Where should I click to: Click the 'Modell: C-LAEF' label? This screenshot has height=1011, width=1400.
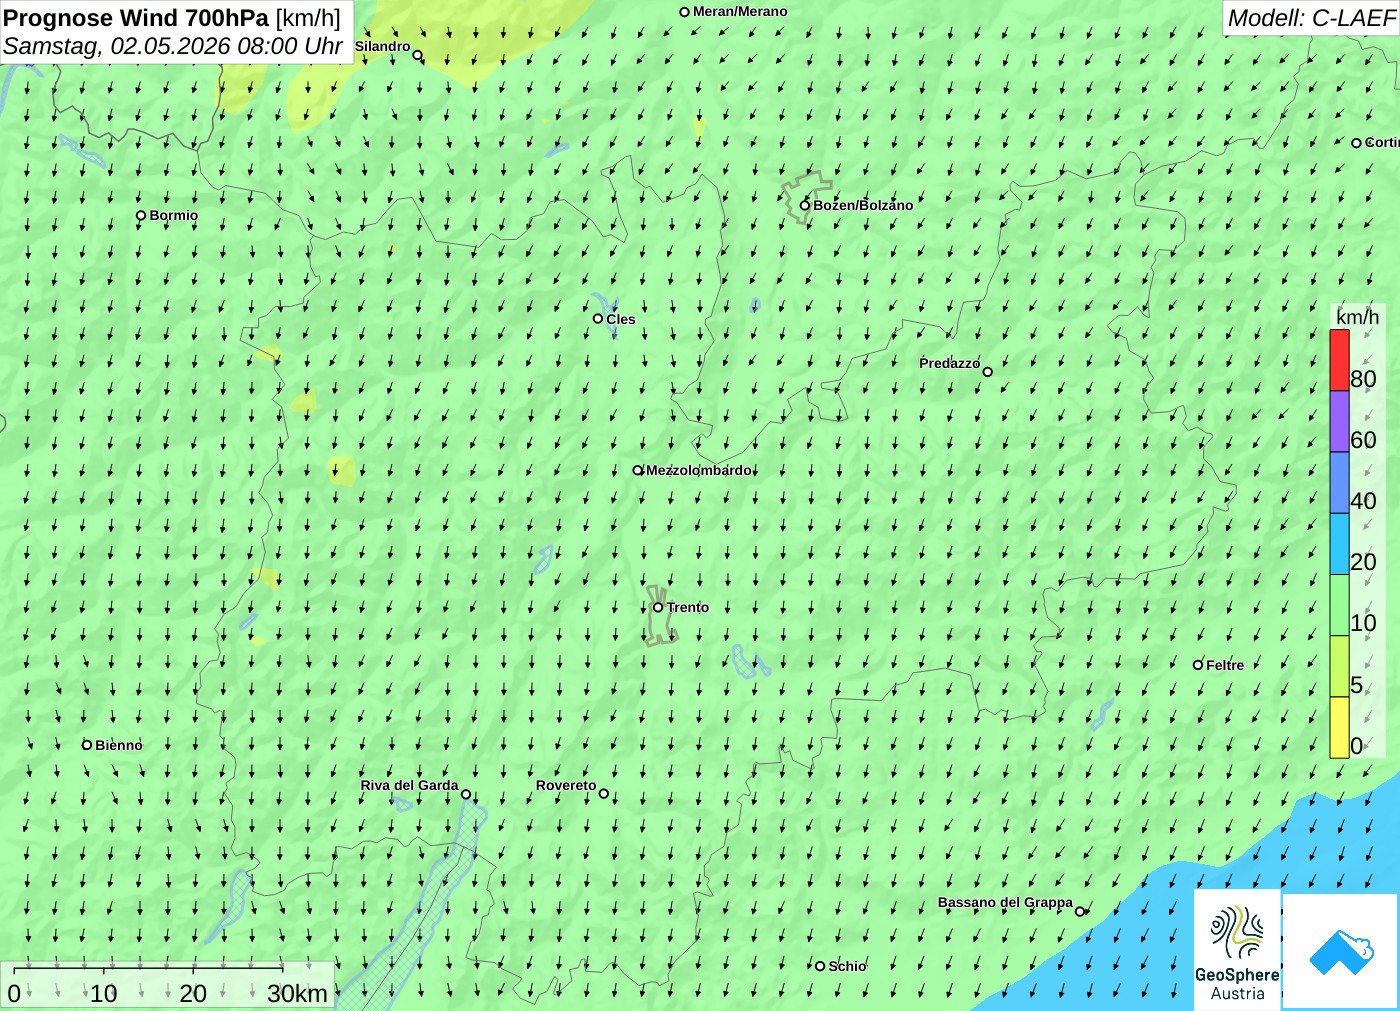pyautogui.click(x=1311, y=17)
